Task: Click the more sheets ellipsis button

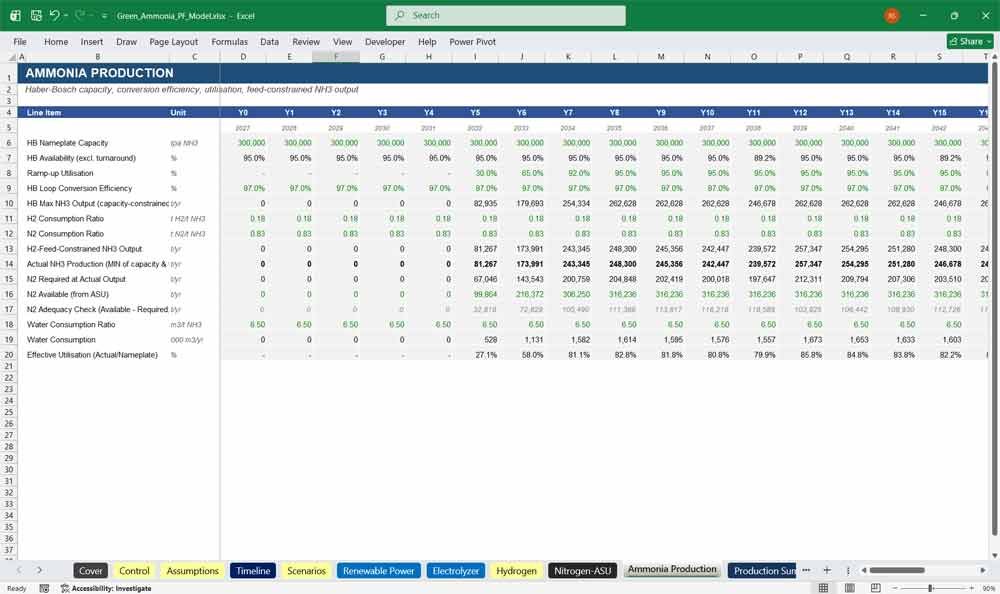Action: [x=806, y=570]
